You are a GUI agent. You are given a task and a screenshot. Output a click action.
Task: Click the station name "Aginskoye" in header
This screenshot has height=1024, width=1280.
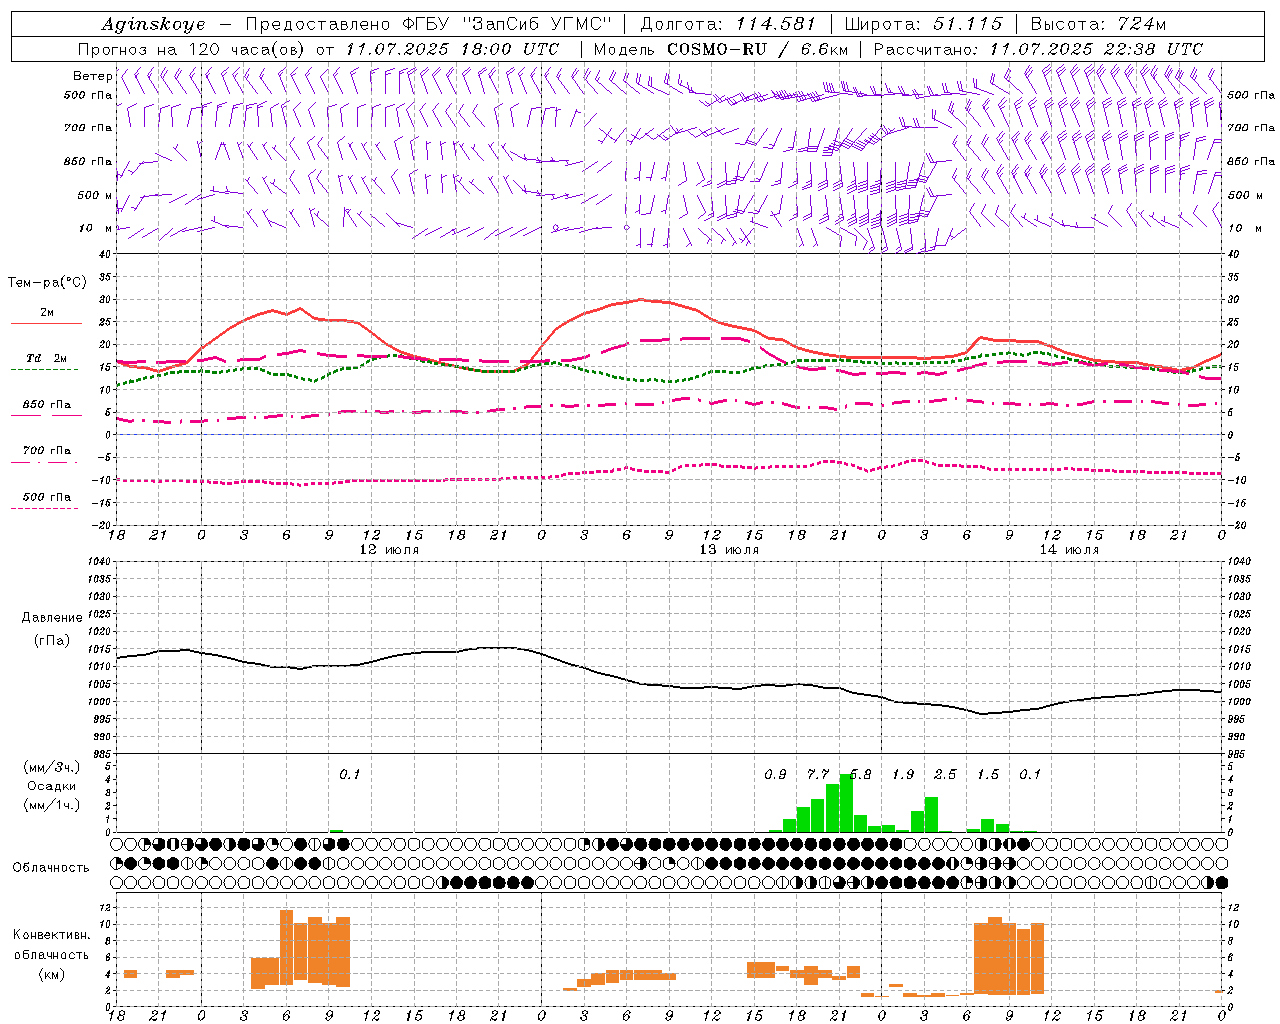pos(153,24)
